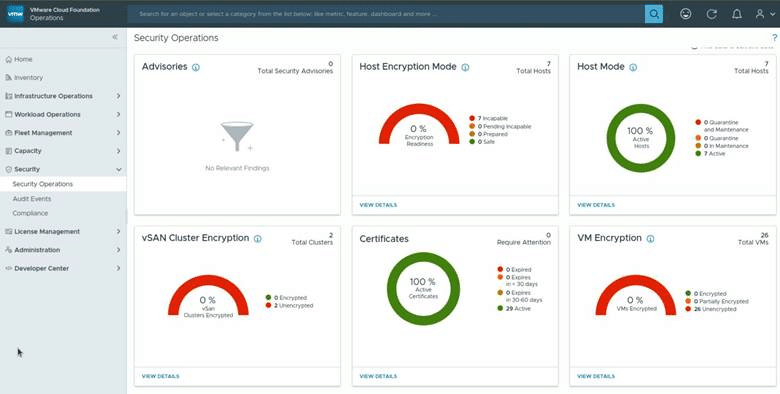
Task: Click the Security shield icon
Action: [x=8, y=169]
